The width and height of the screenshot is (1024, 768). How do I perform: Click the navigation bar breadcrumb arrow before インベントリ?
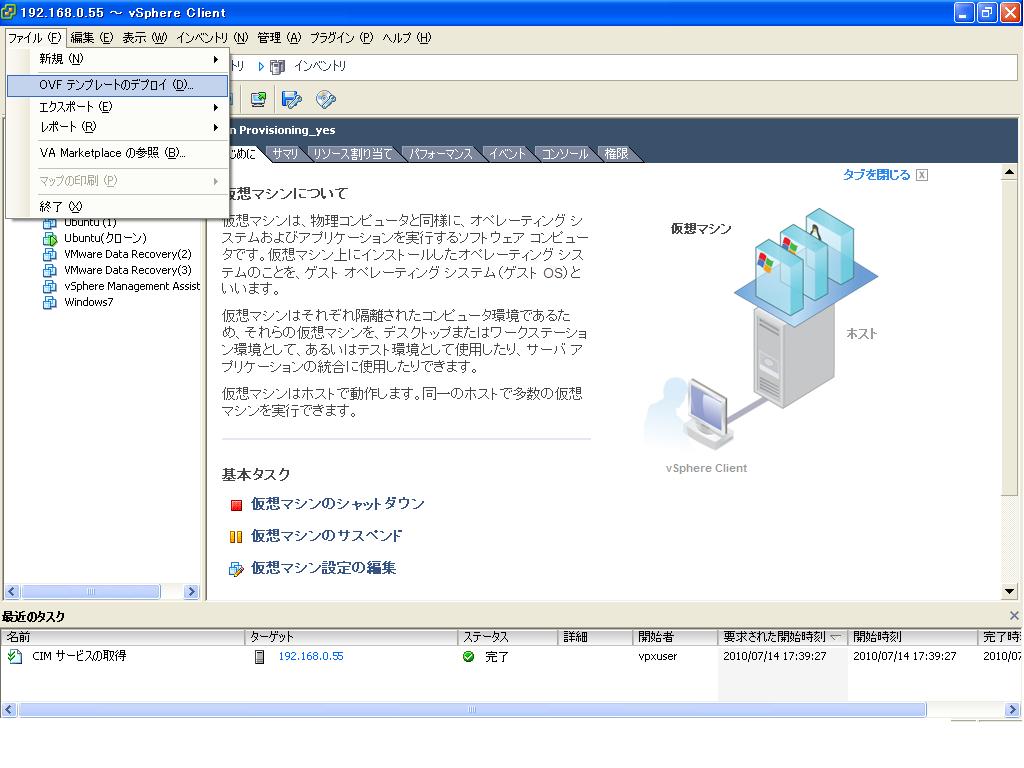(261, 67)
